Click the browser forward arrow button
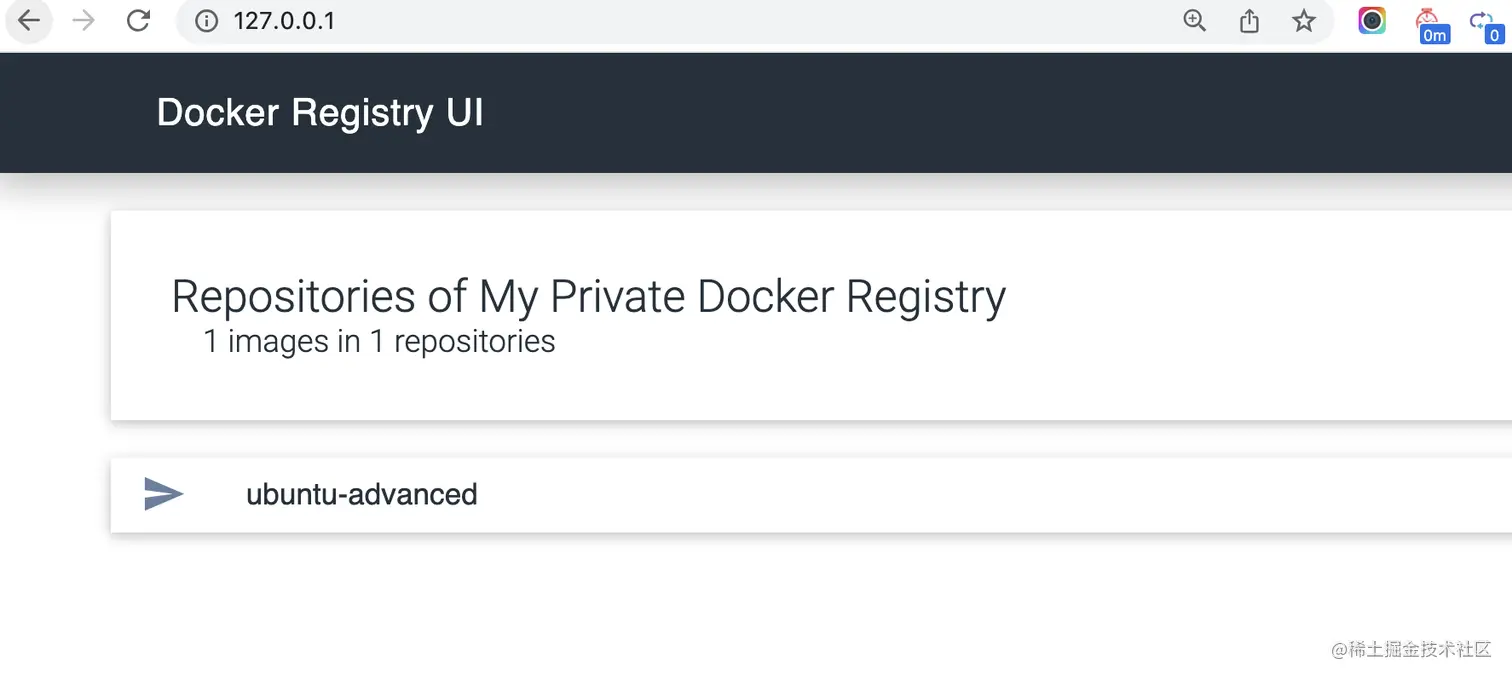Viewport: 1512px width, 680px height. pyautogui.click(x=84, y=21)
